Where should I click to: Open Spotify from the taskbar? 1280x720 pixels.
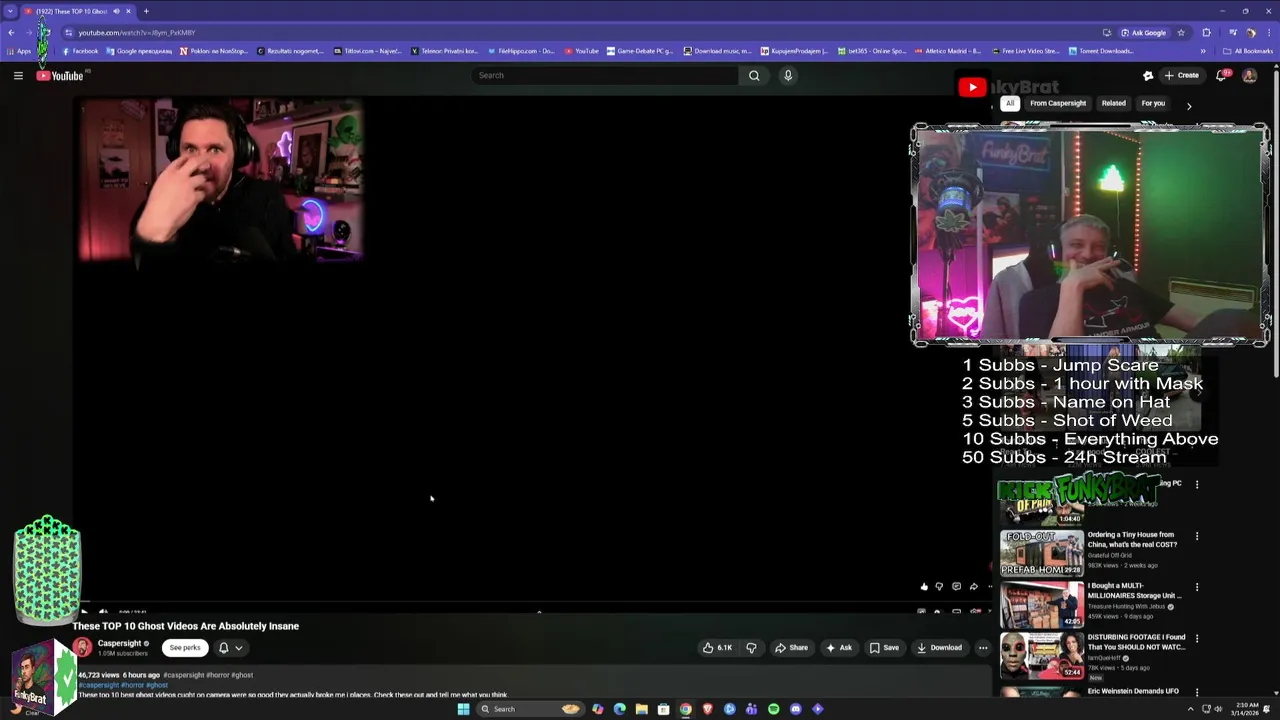[x=773, y=709]
